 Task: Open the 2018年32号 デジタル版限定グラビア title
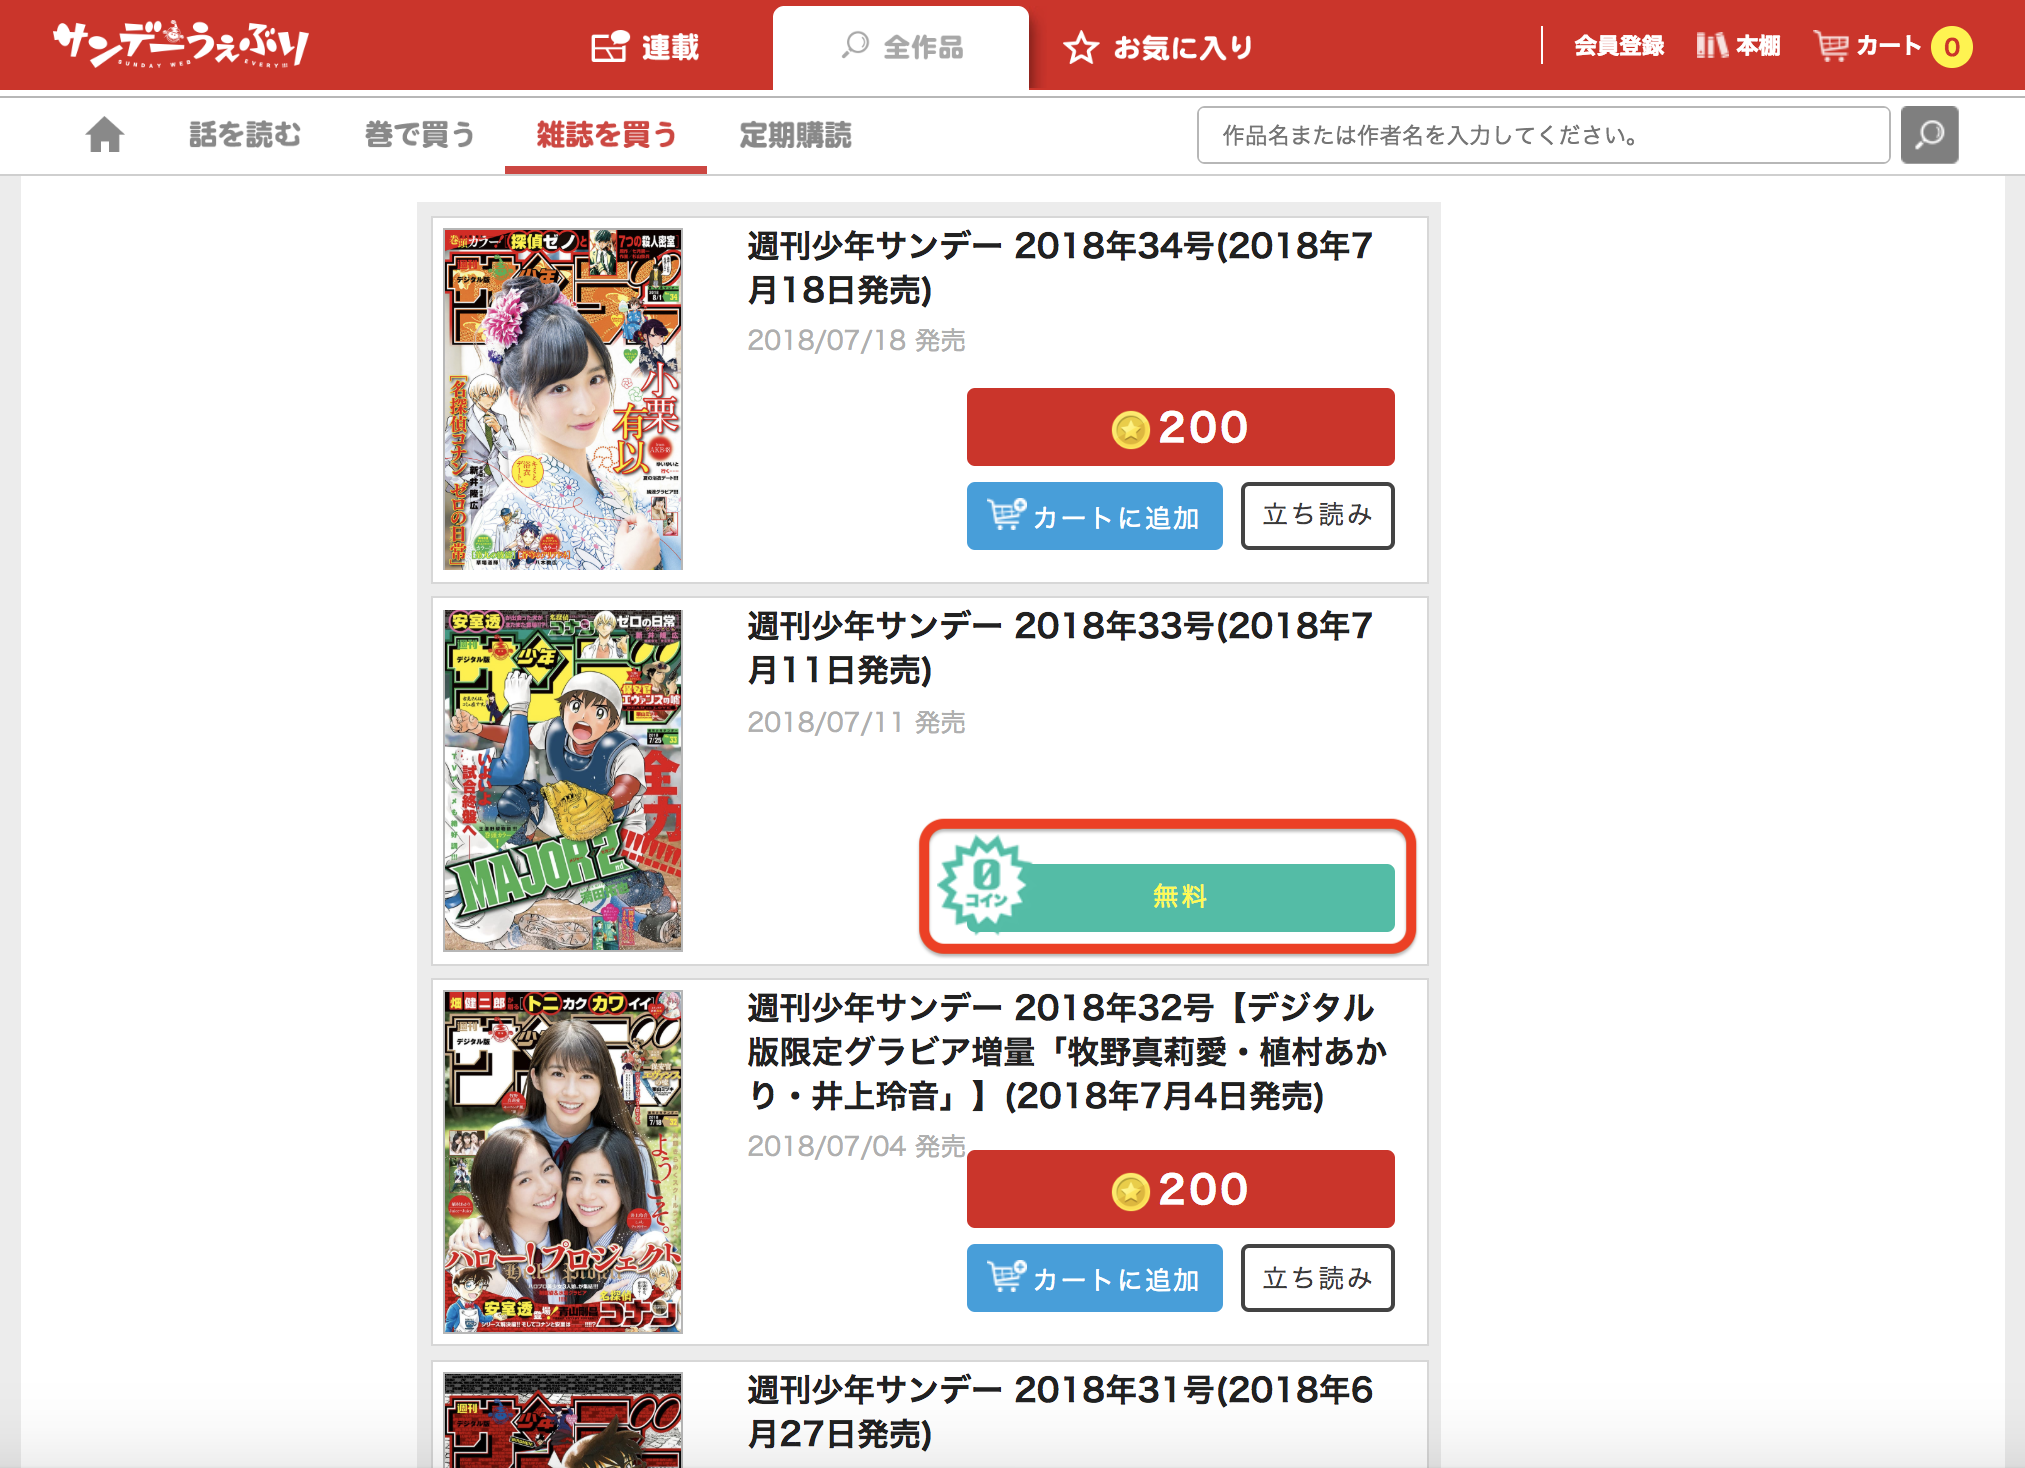tap(1067, 1051)
